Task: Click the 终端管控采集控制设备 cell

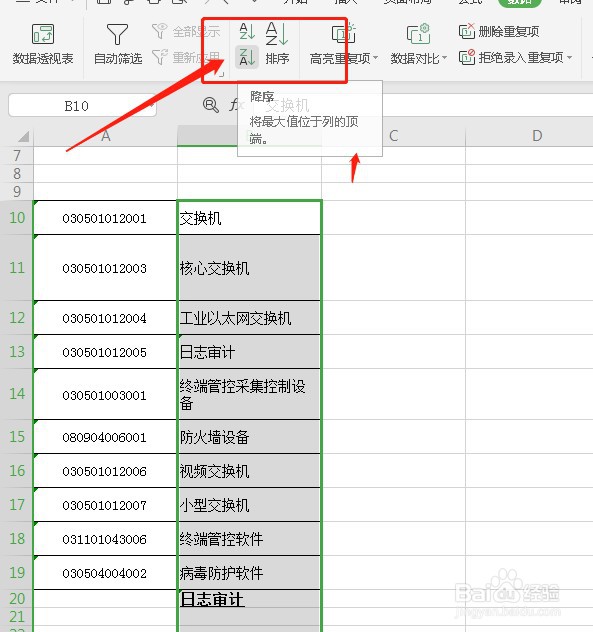Action: click(x=249, y=395)
